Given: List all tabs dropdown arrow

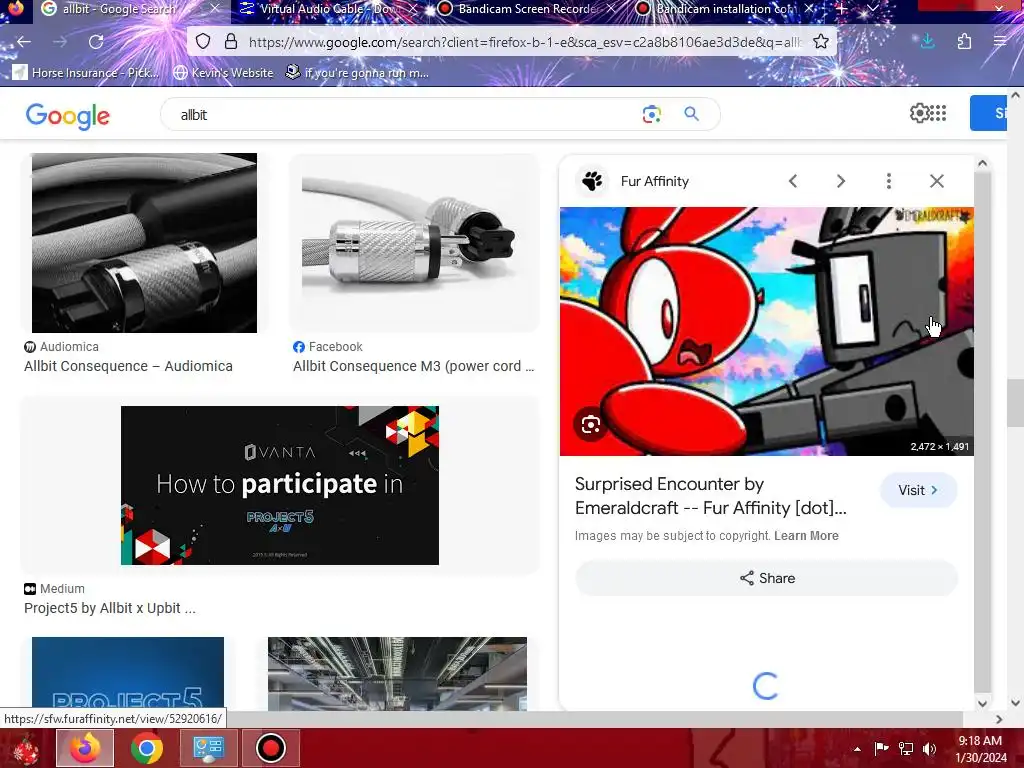Looking at the screenshot, I should [x=872, y=8].
